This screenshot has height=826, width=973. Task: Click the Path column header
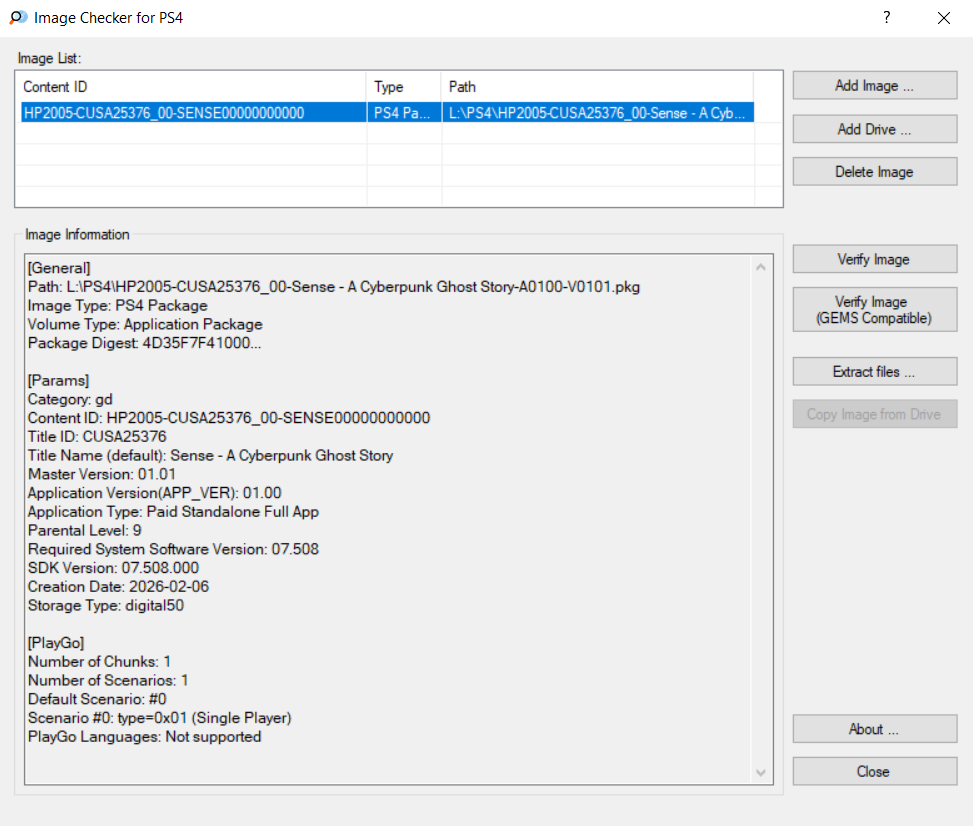tap(596, 87)
